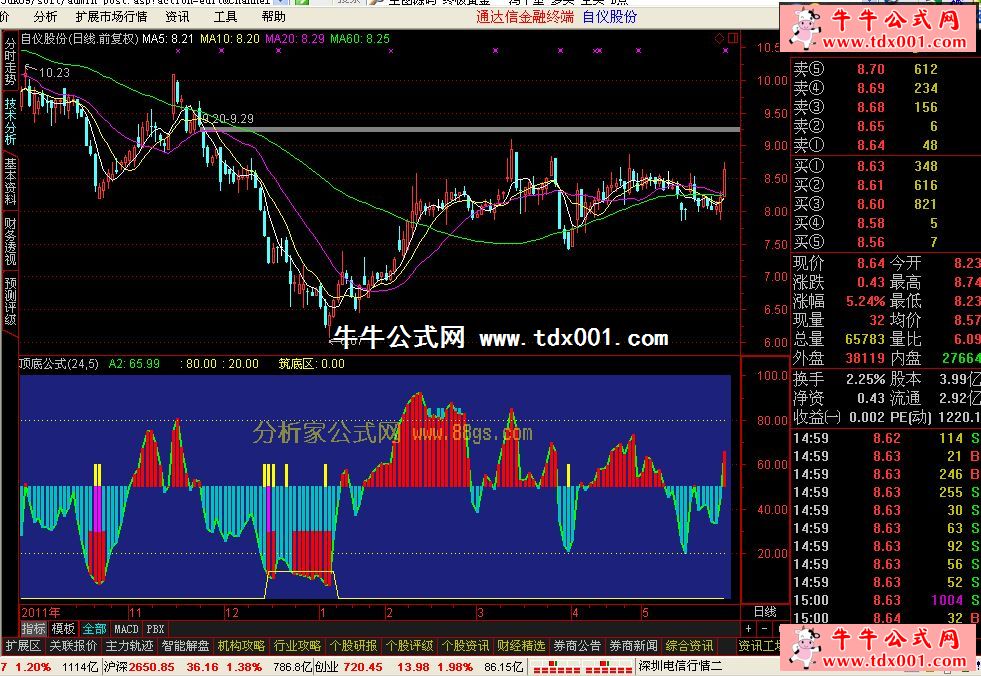This screenshot has height=676, width=981.
Task: Click the MA20: 8.29 legend value
Action: tap(295, 39)
